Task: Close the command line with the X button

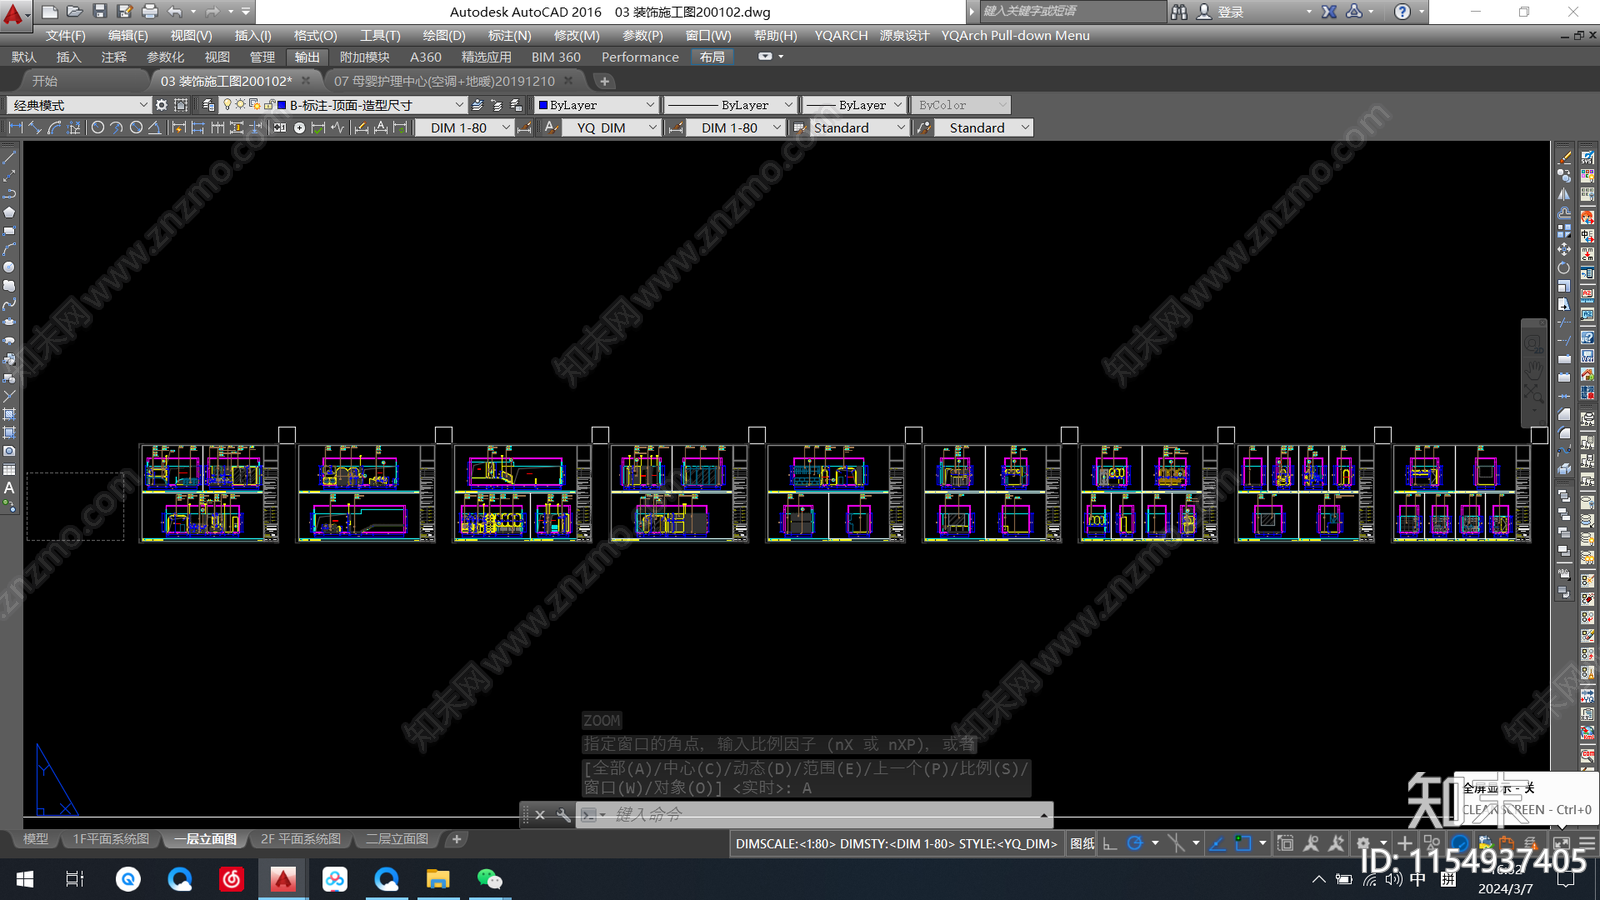Action: pyautogui.click(x=540, y=815)
